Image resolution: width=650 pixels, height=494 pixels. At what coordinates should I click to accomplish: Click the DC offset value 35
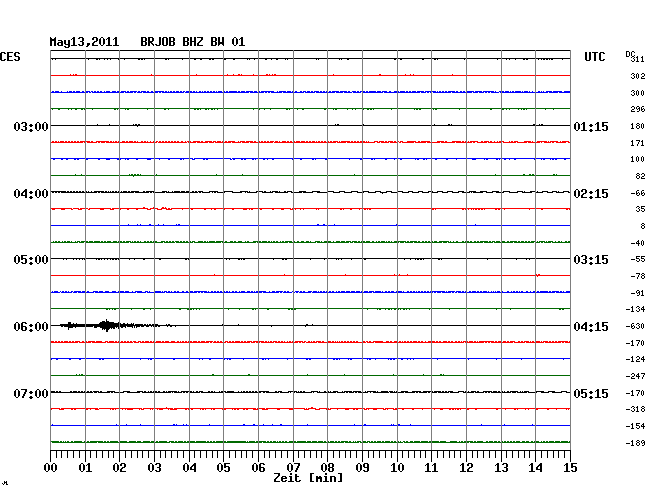click(640, 209)
